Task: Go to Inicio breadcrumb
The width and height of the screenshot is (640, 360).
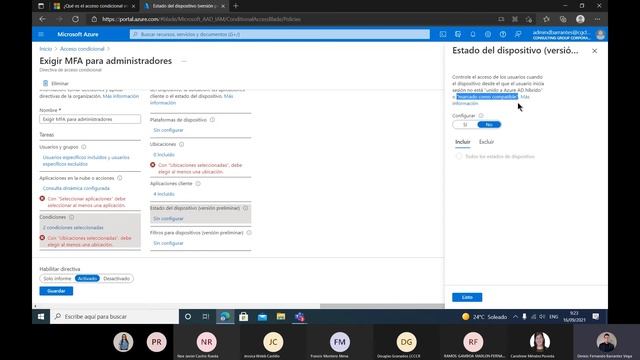Action: coord(46,49)
